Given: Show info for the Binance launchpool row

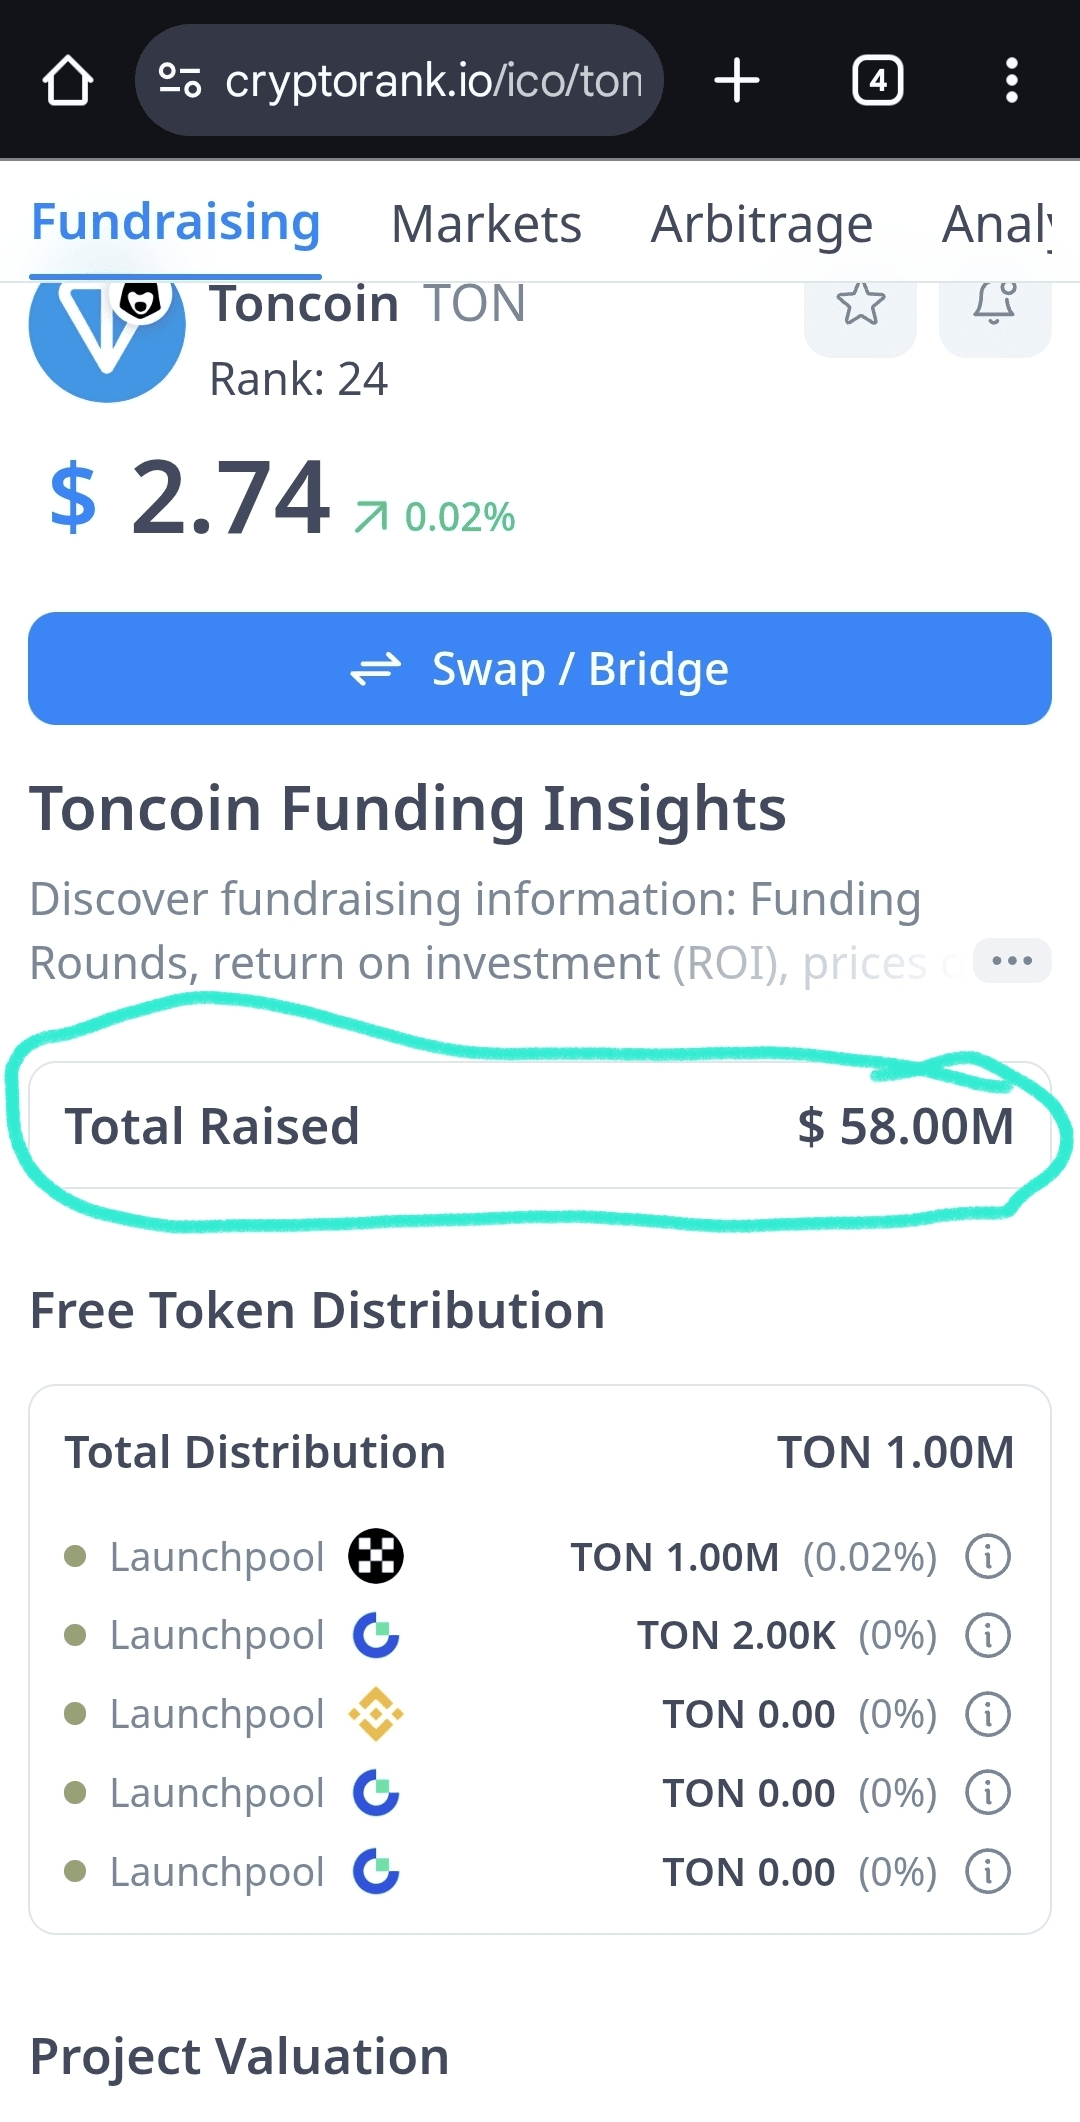Looking at the screenshot, I should pyautogui.click(x=988, y=1714).
